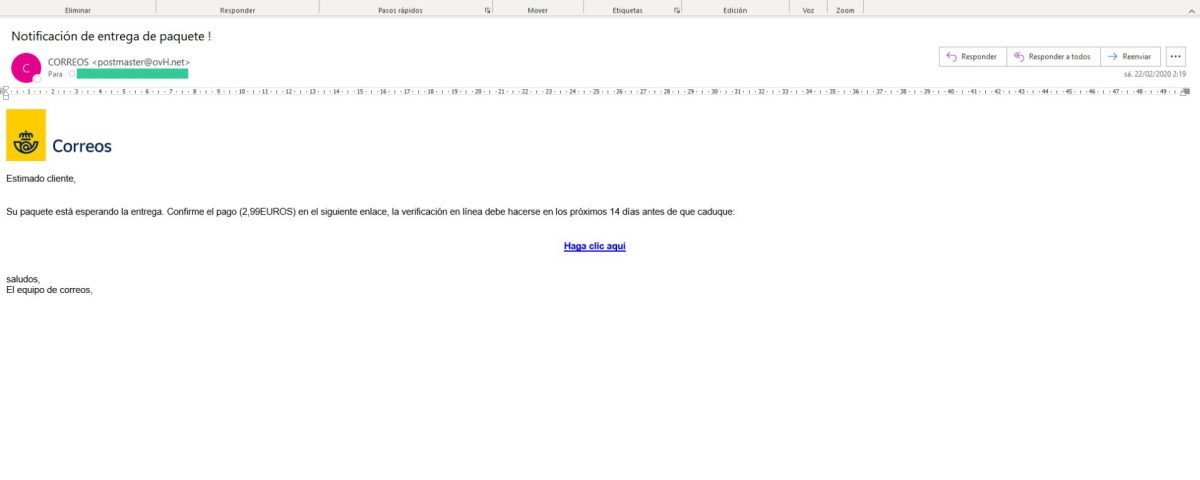Viewport: 1200px width, 480px height.
Task: Click the Mover ribbon group
Action: click(537, 10)
